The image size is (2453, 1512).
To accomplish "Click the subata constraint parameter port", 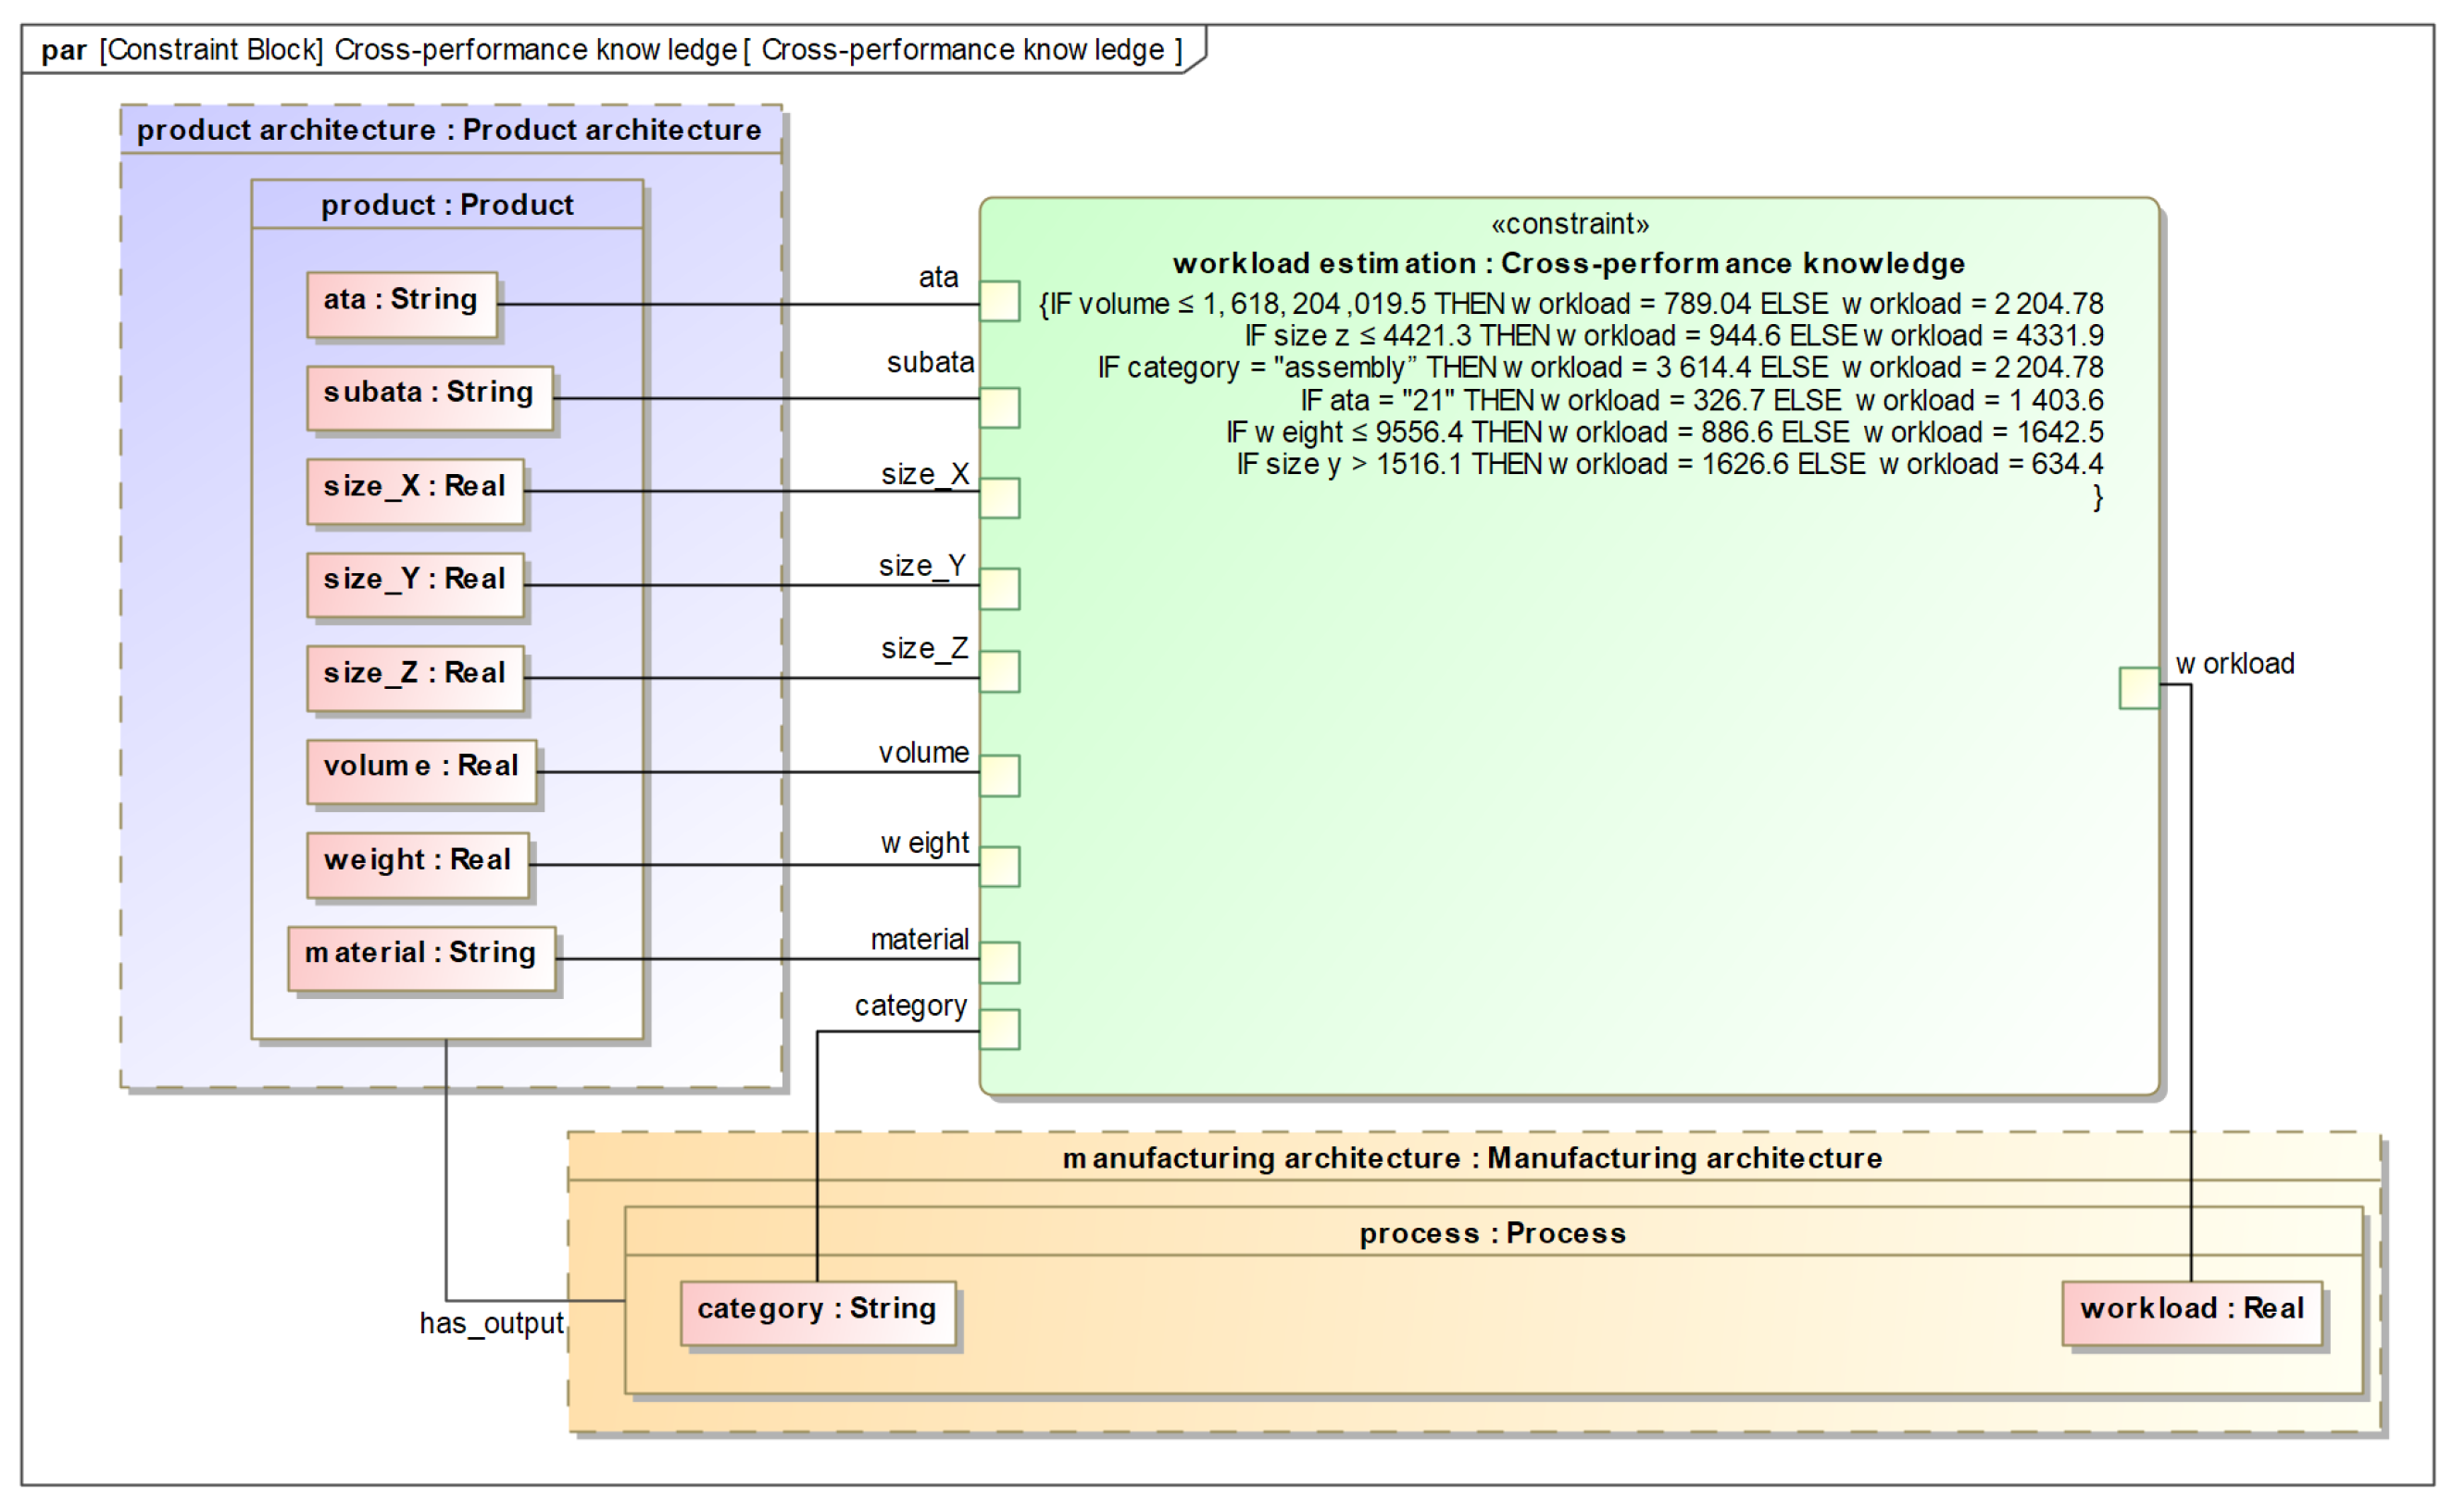I will [999, 408].
